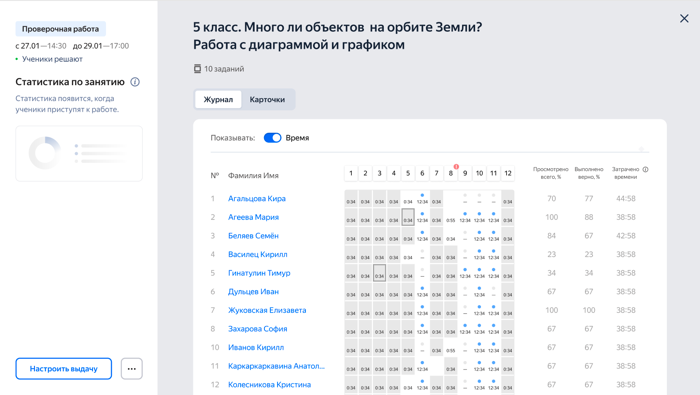Toggle the Время switch off
Image resolution: width=700 pixels, height=395 pixels.
click(x=272, y=138)
